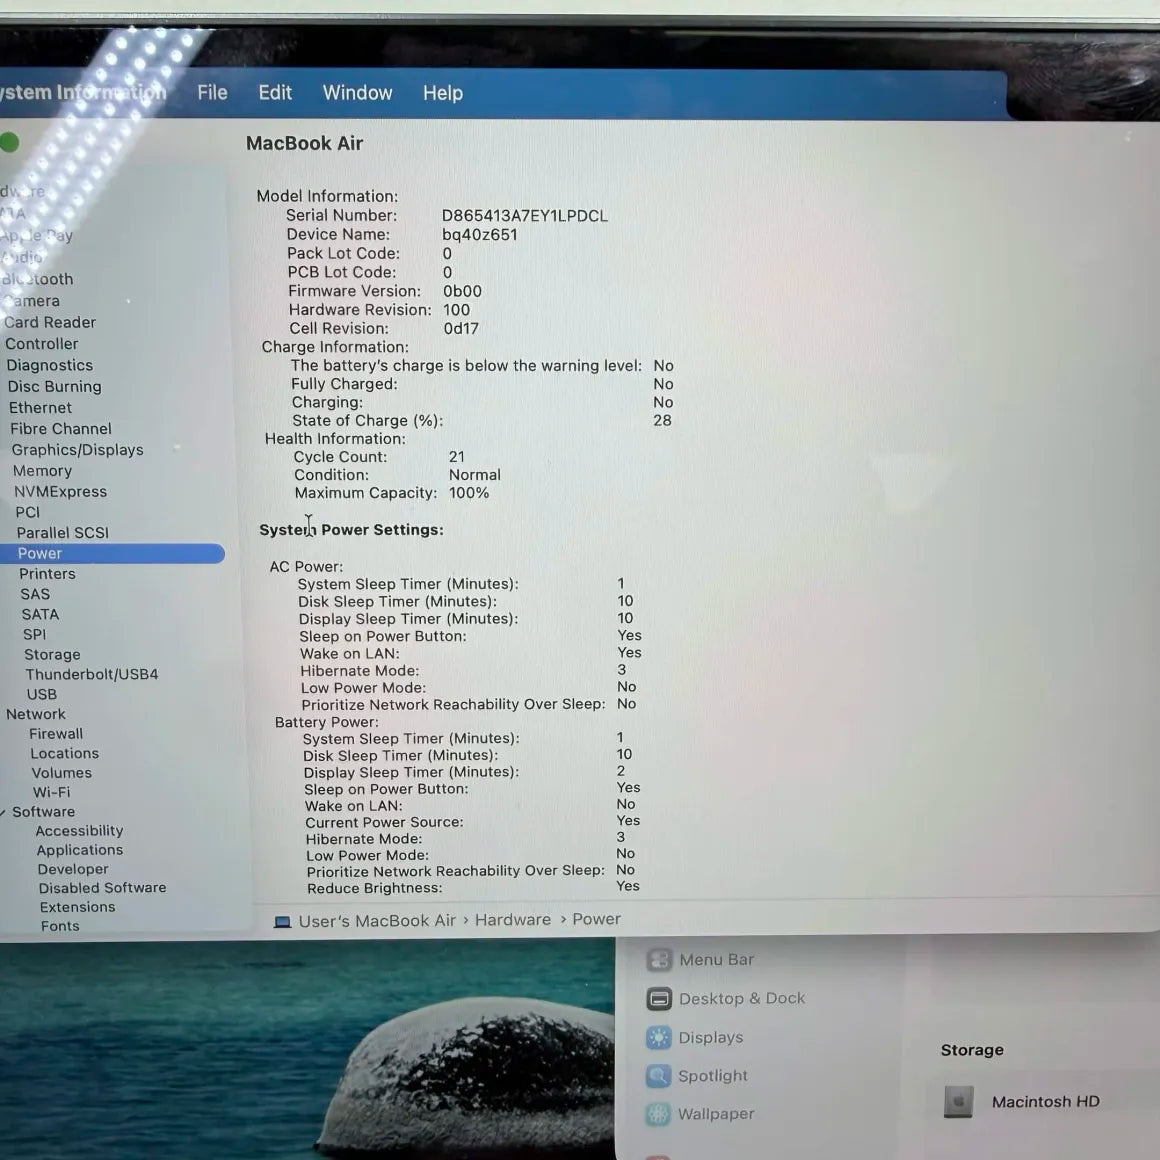Open the File menu
Screen dimensions: 1160x1160
click(212, 92)
